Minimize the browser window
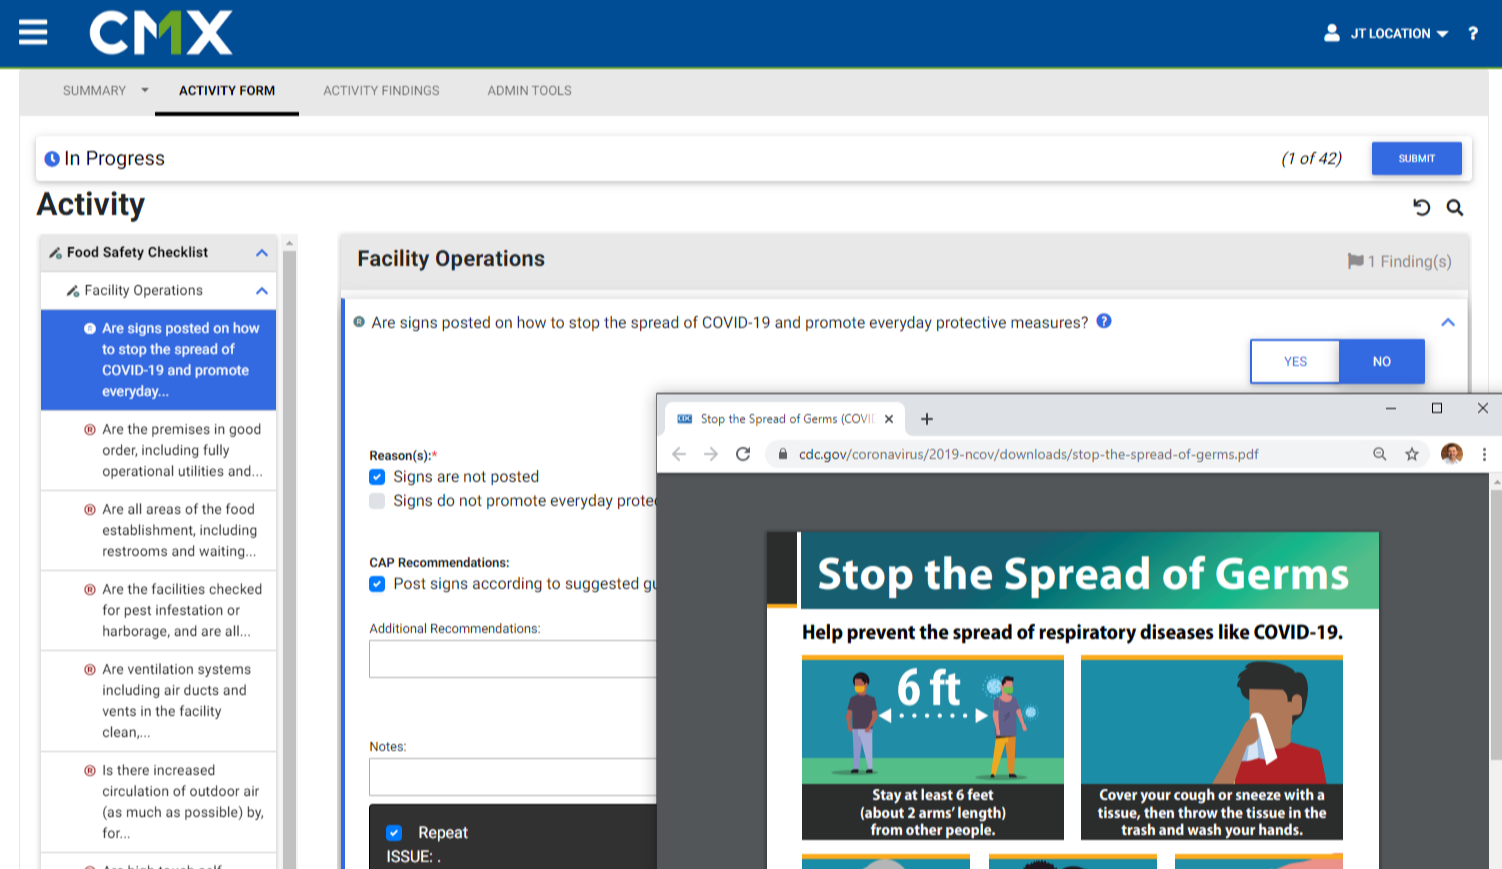The image size is (1502, 869). [1390, 408]
